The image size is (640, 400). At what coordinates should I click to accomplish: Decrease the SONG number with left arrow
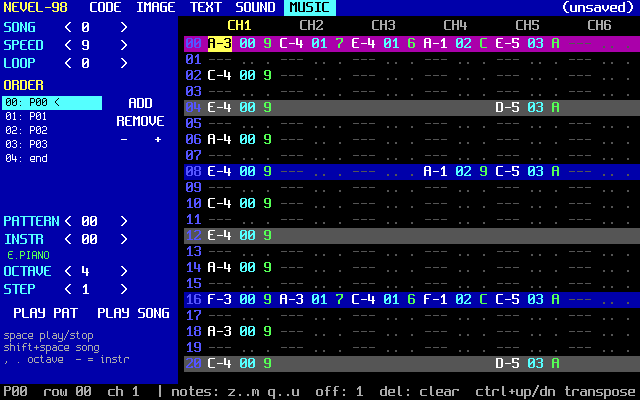[x=68, y=27]
